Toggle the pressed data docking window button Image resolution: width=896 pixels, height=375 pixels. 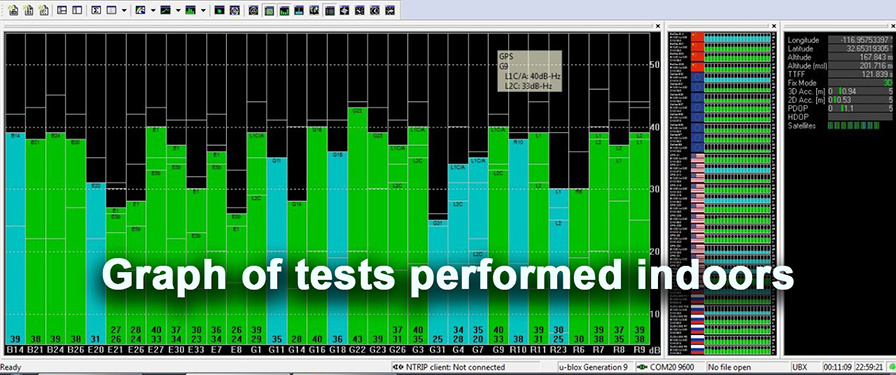pyautogui.click(x=329, y=10)
